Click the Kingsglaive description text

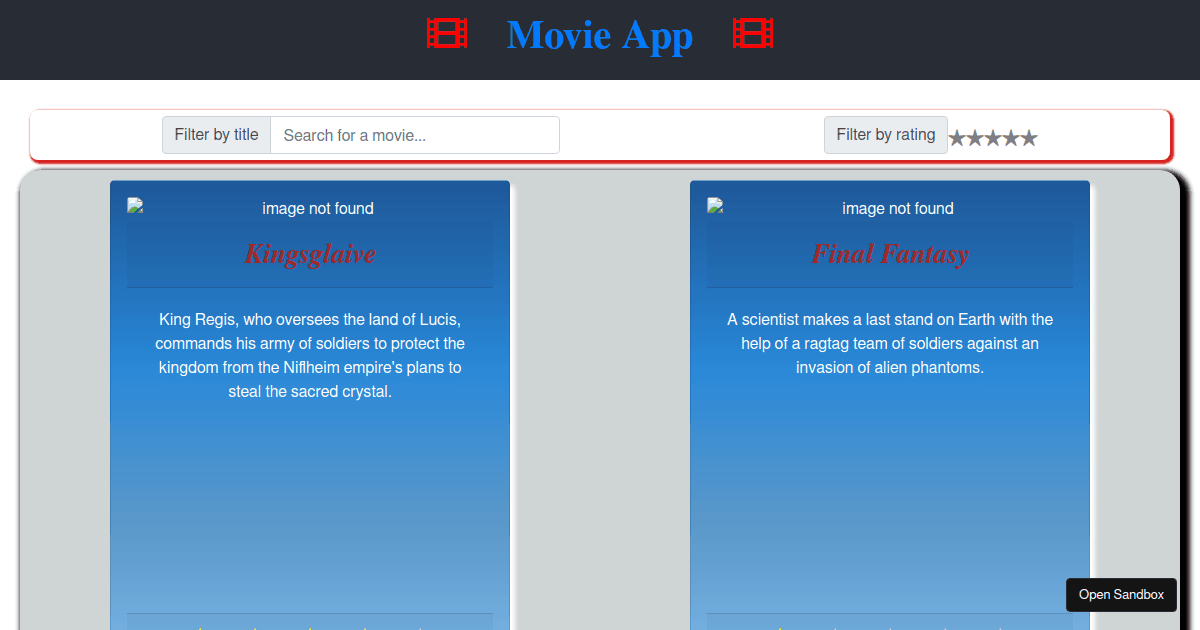310,355
